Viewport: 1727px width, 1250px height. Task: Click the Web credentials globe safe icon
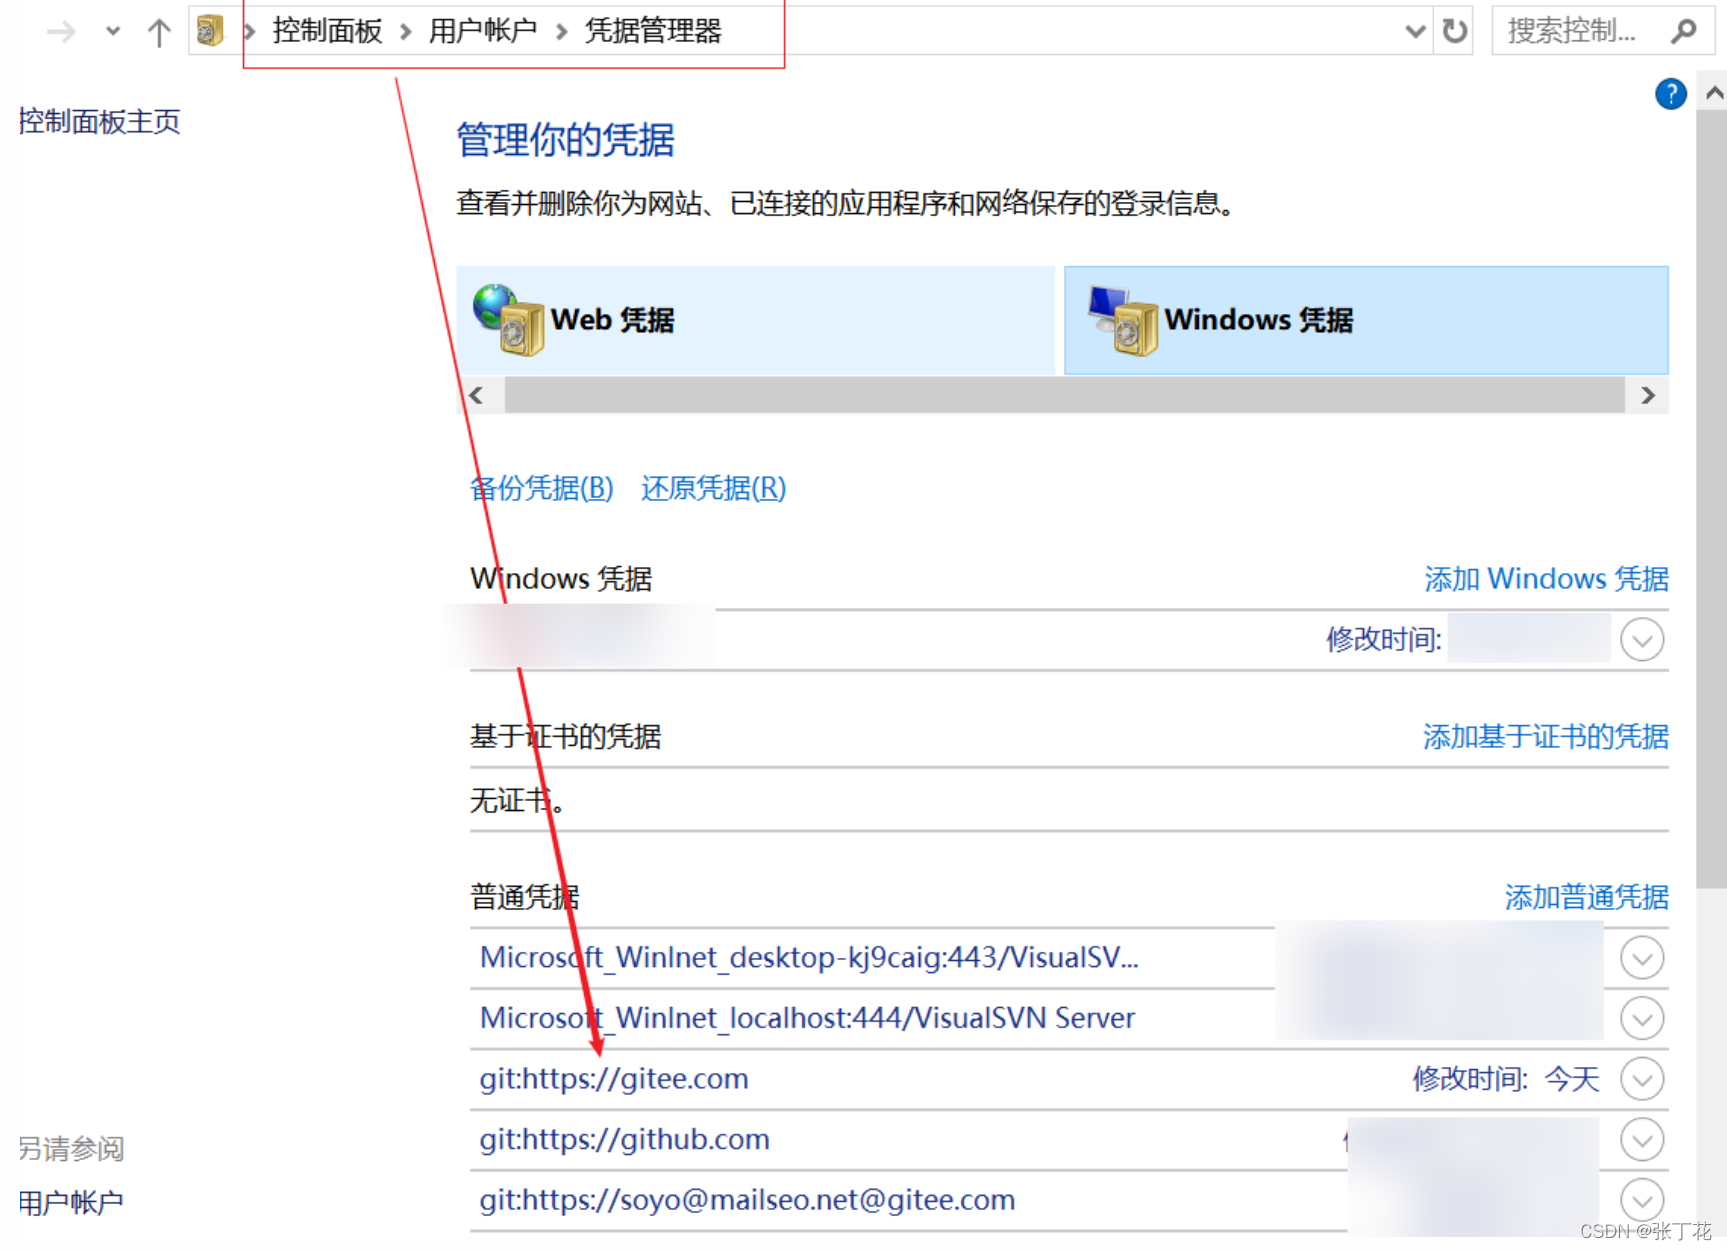pos(509,320)
